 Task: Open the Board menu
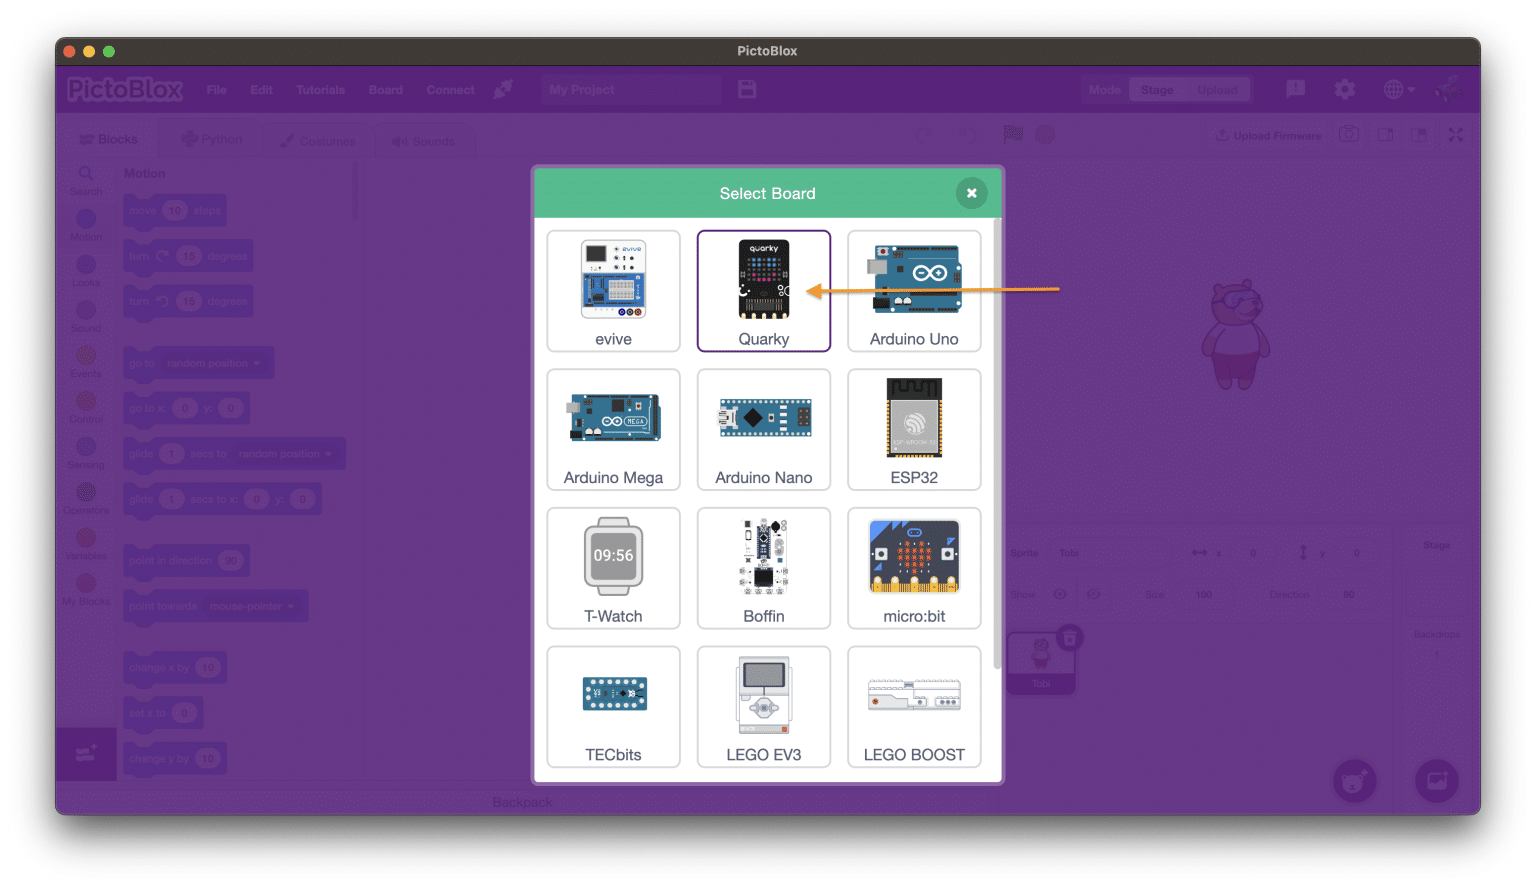[x=385, y=89]
